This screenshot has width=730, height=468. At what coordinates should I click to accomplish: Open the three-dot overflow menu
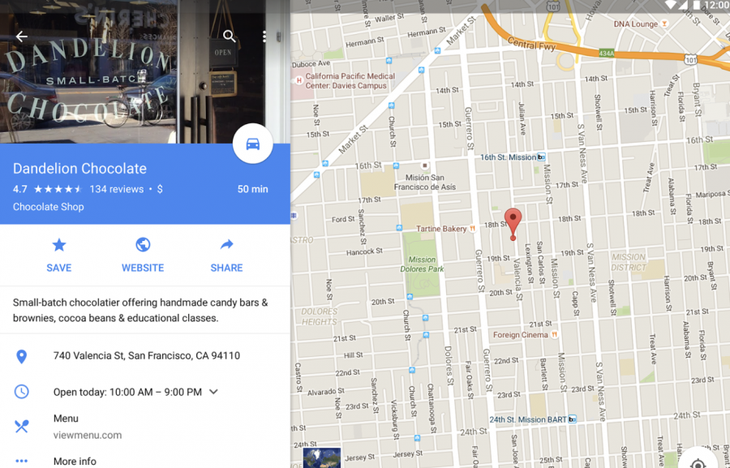[x=264, y=36]
